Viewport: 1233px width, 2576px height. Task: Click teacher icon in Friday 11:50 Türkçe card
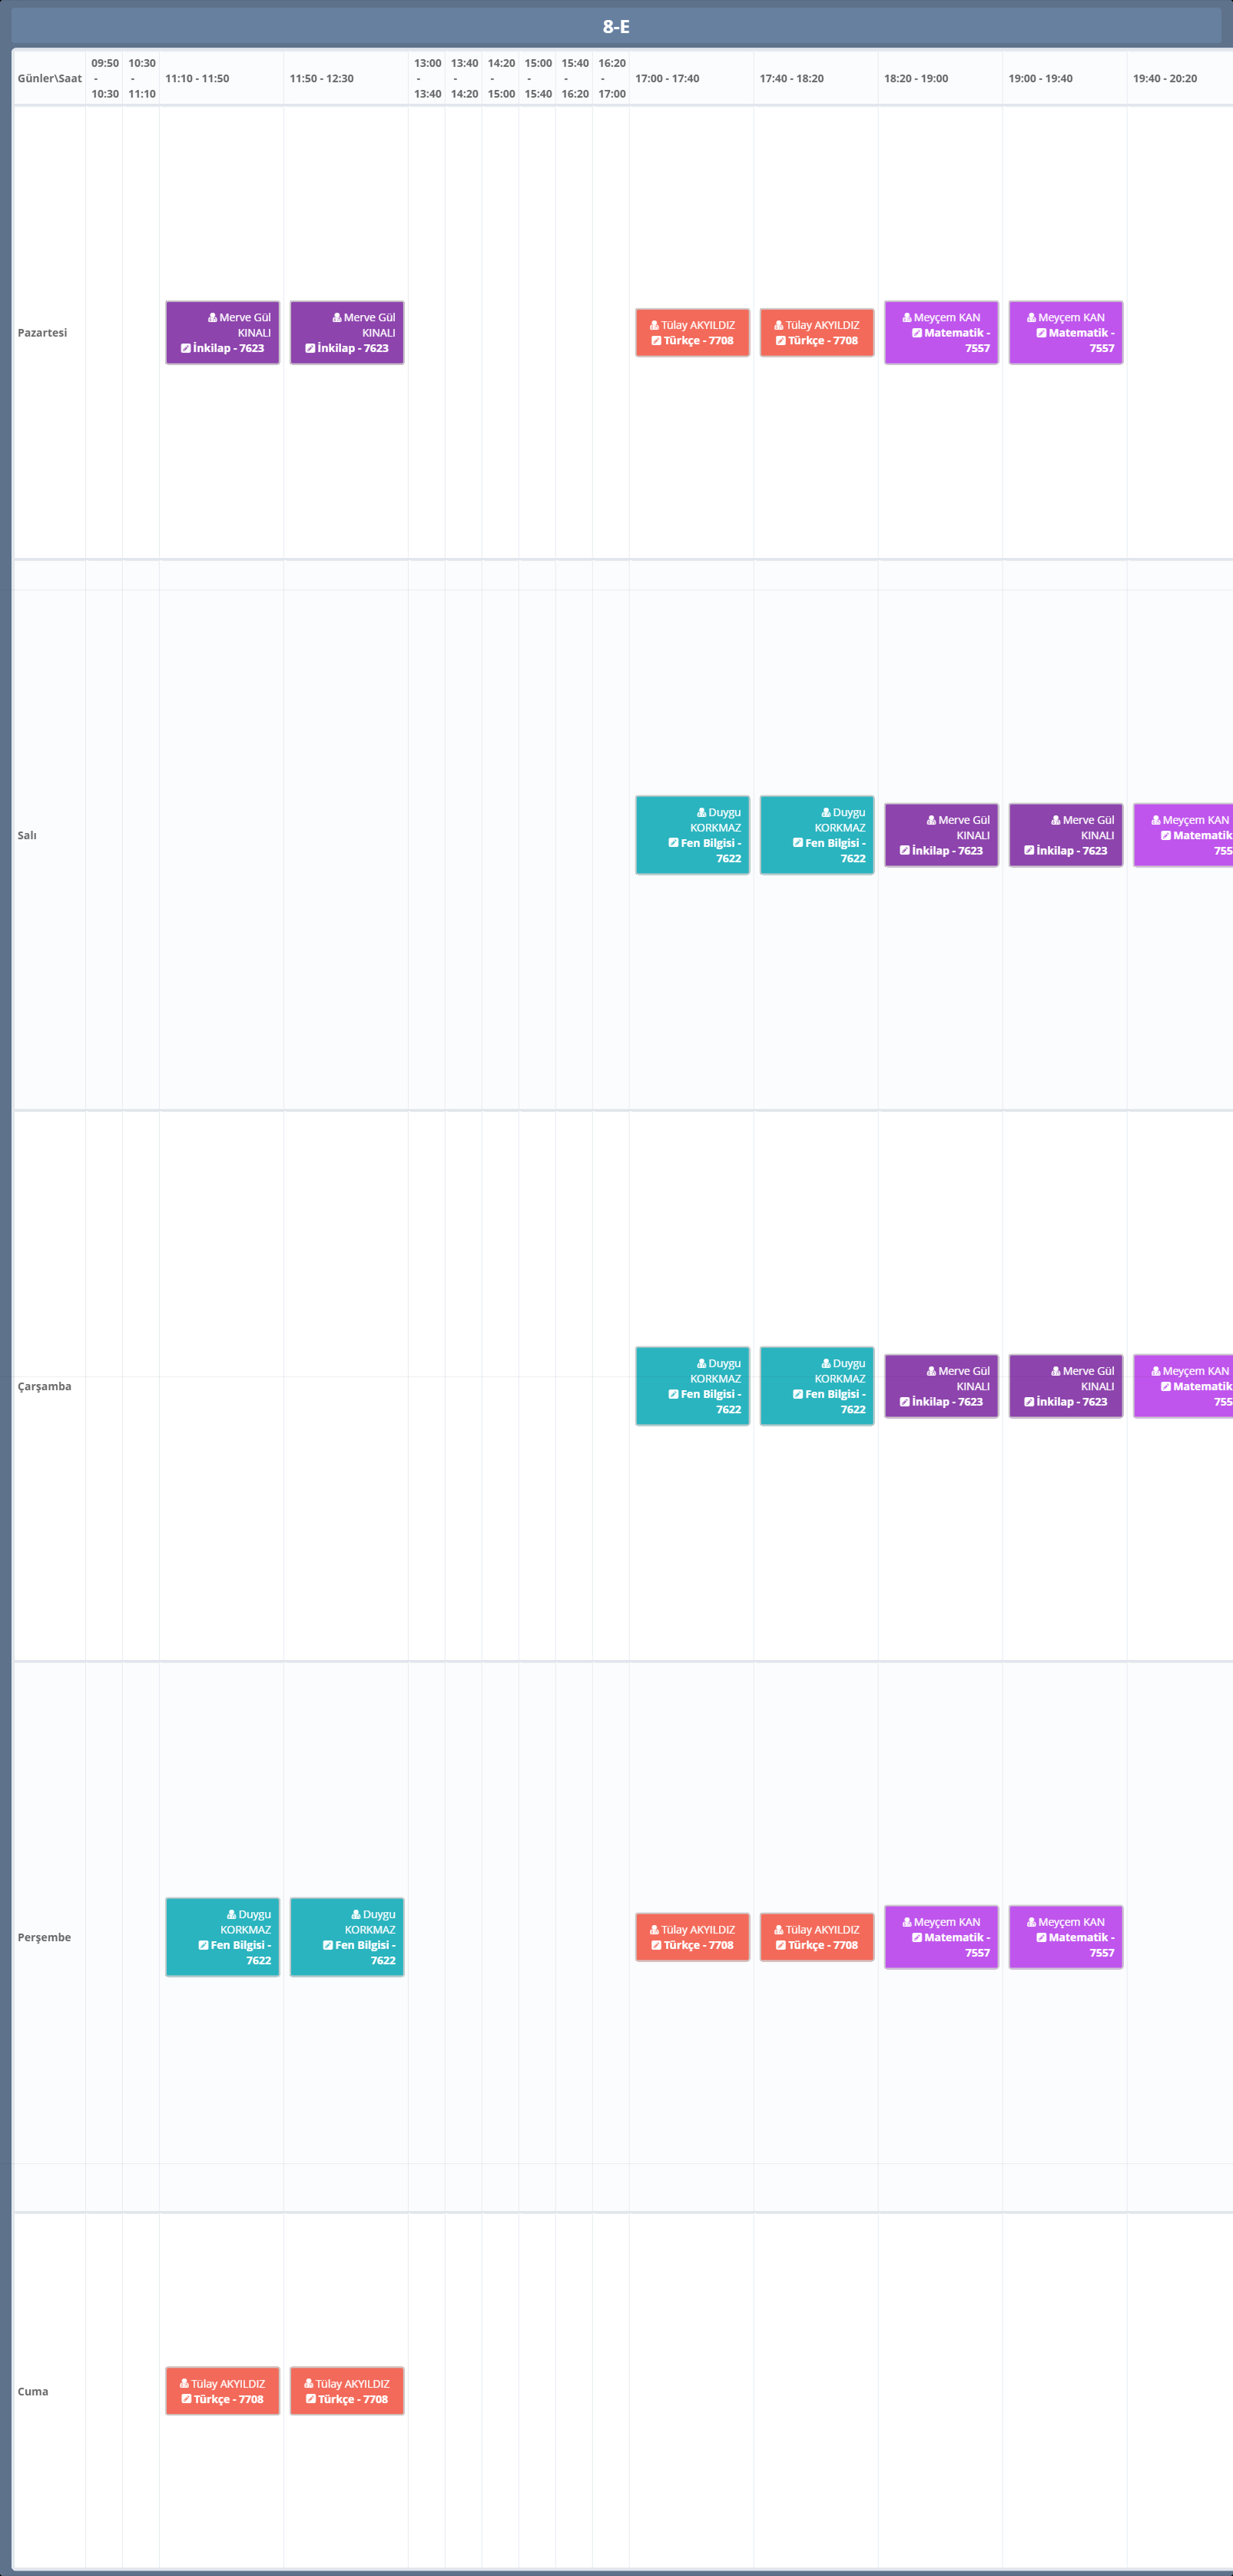point(308,2384)
